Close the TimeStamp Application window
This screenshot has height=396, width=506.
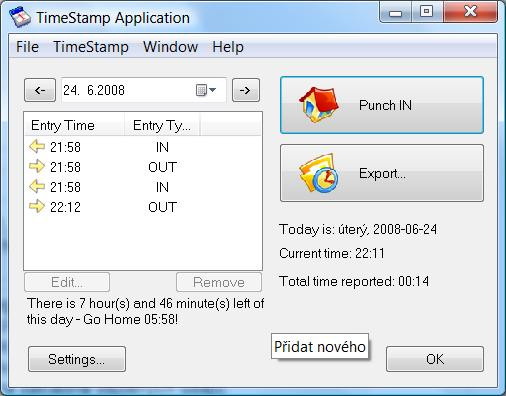pos(470,12)
